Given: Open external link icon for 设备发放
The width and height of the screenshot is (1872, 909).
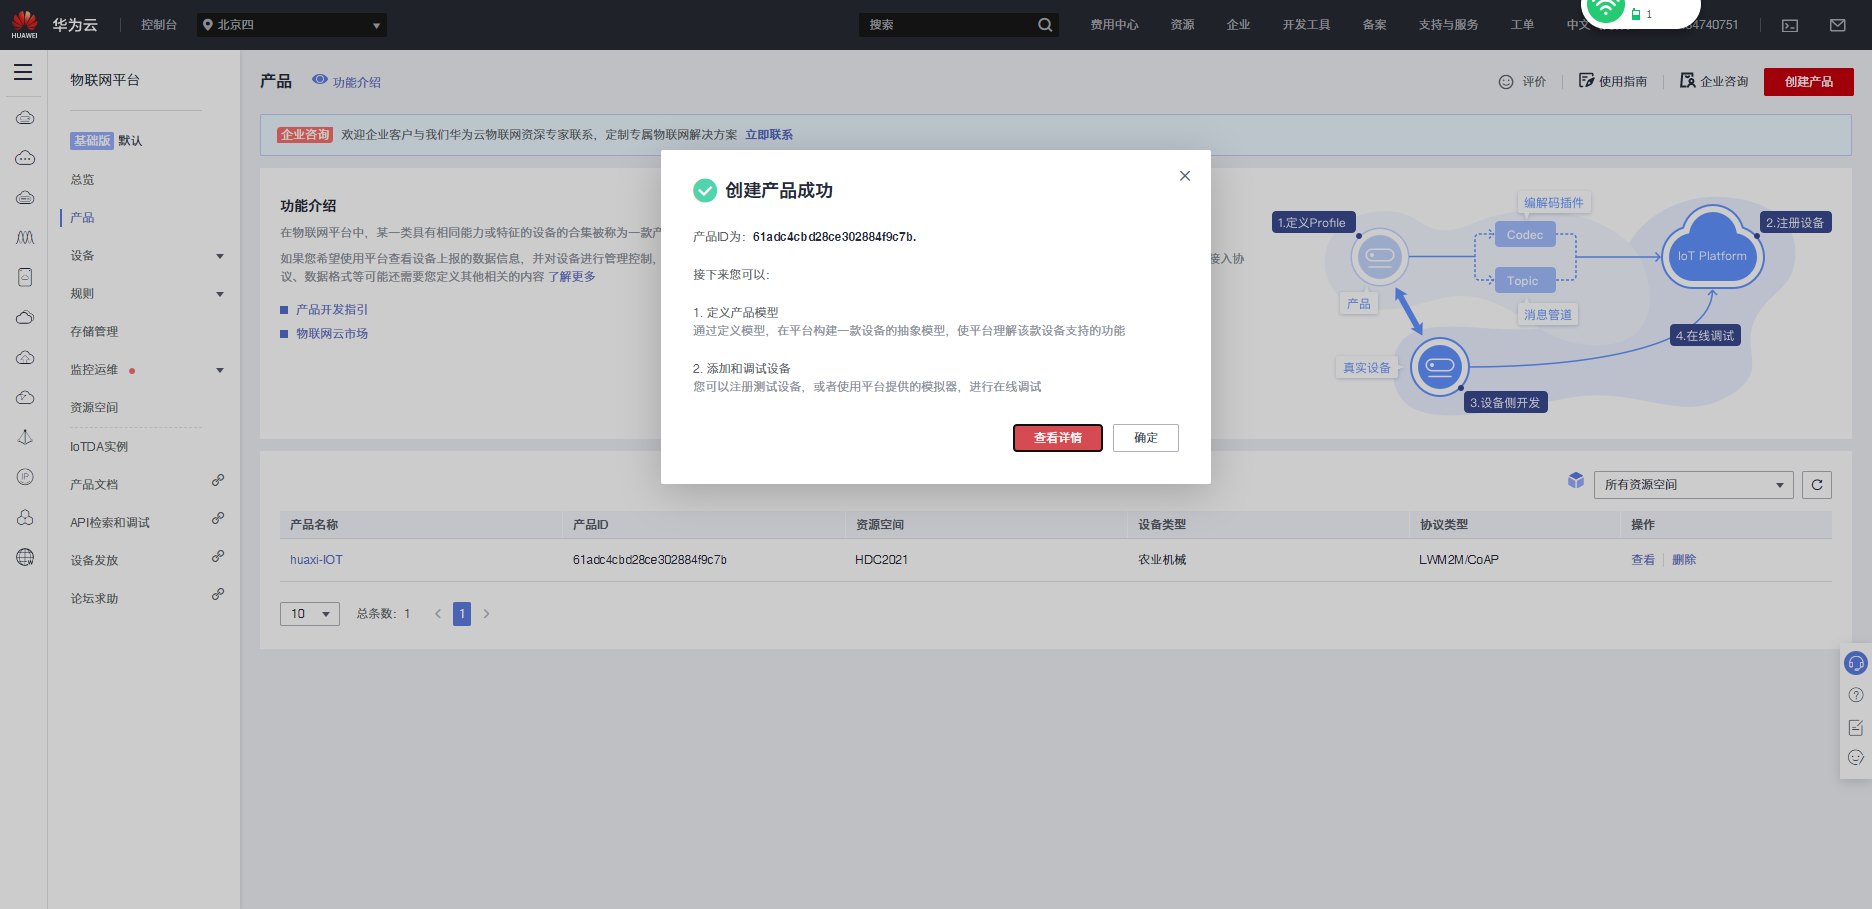Looking at the screenshot, I should coord(218,556).
